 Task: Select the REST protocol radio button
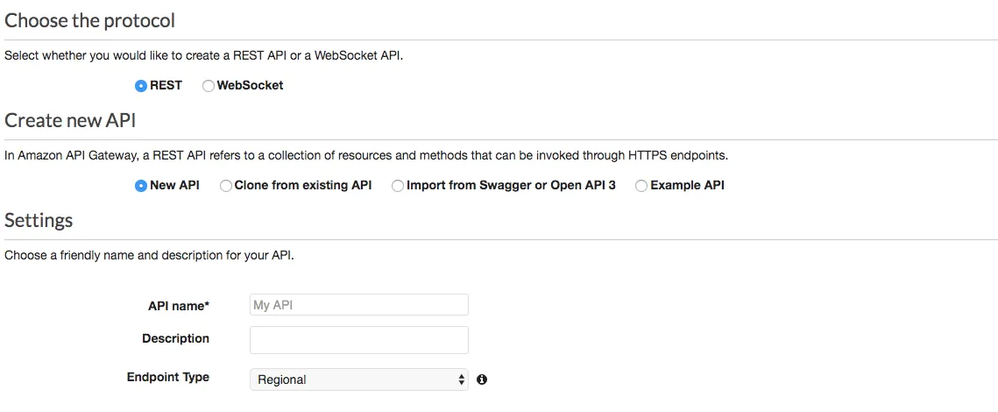point(141,86)
